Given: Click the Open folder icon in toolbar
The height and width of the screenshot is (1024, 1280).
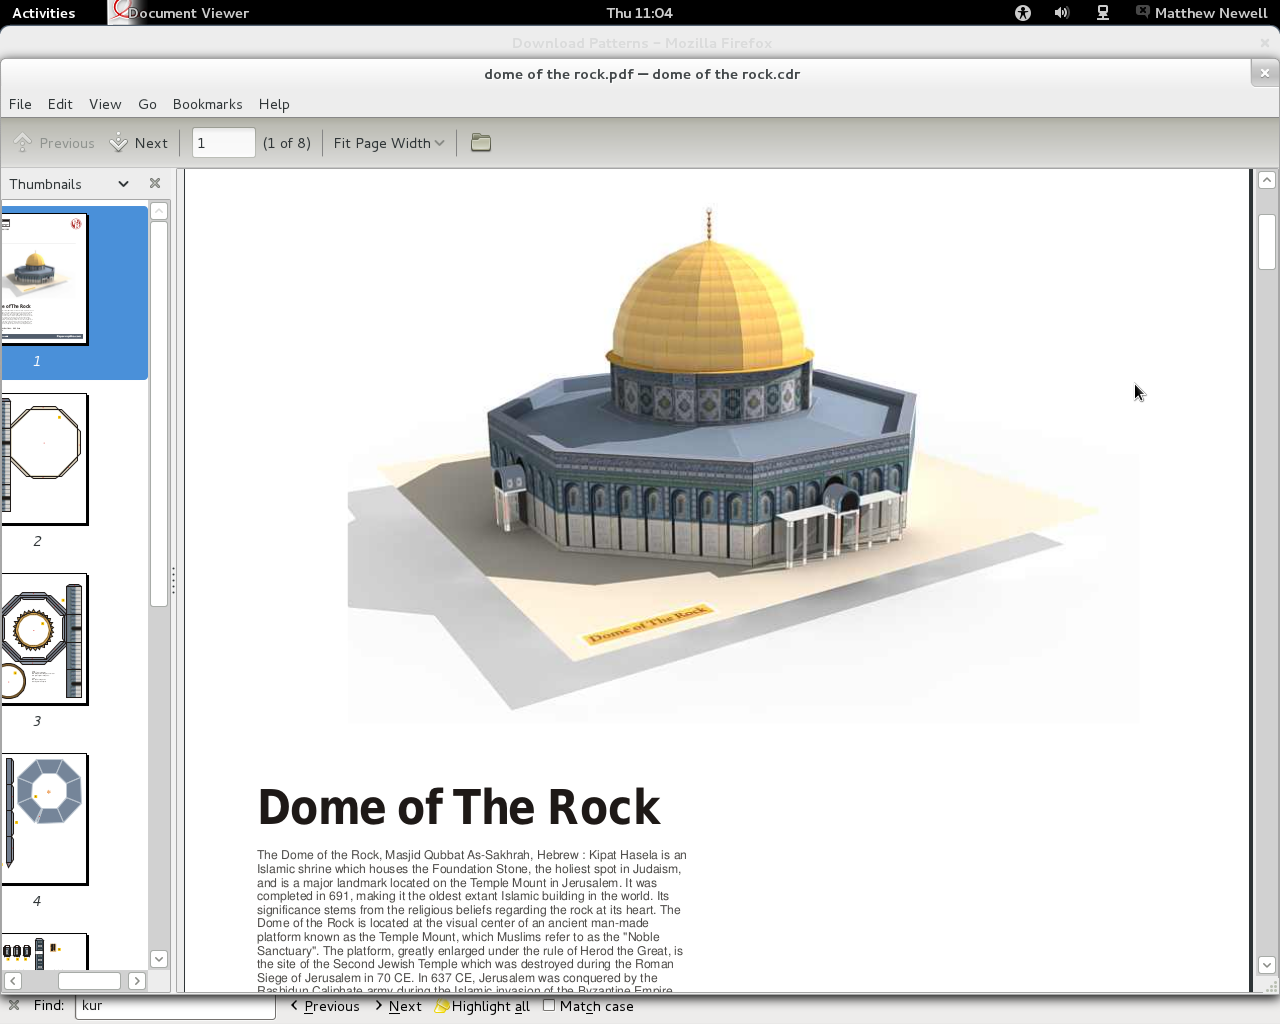Looking at the screenshot, I should click(481, 143).
